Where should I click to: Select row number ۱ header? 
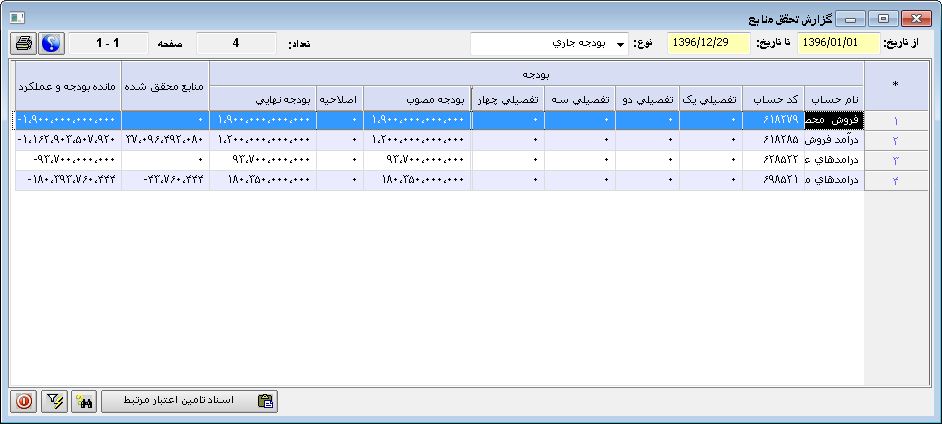(x=896, y=121)
